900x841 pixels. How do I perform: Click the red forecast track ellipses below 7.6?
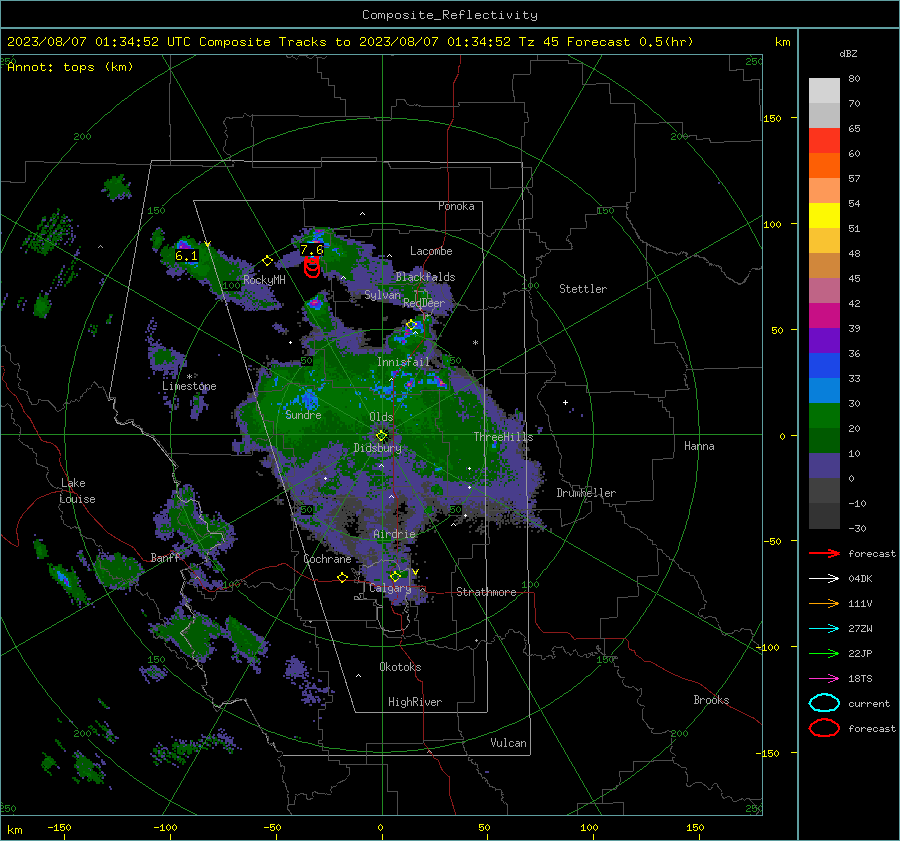312,267
